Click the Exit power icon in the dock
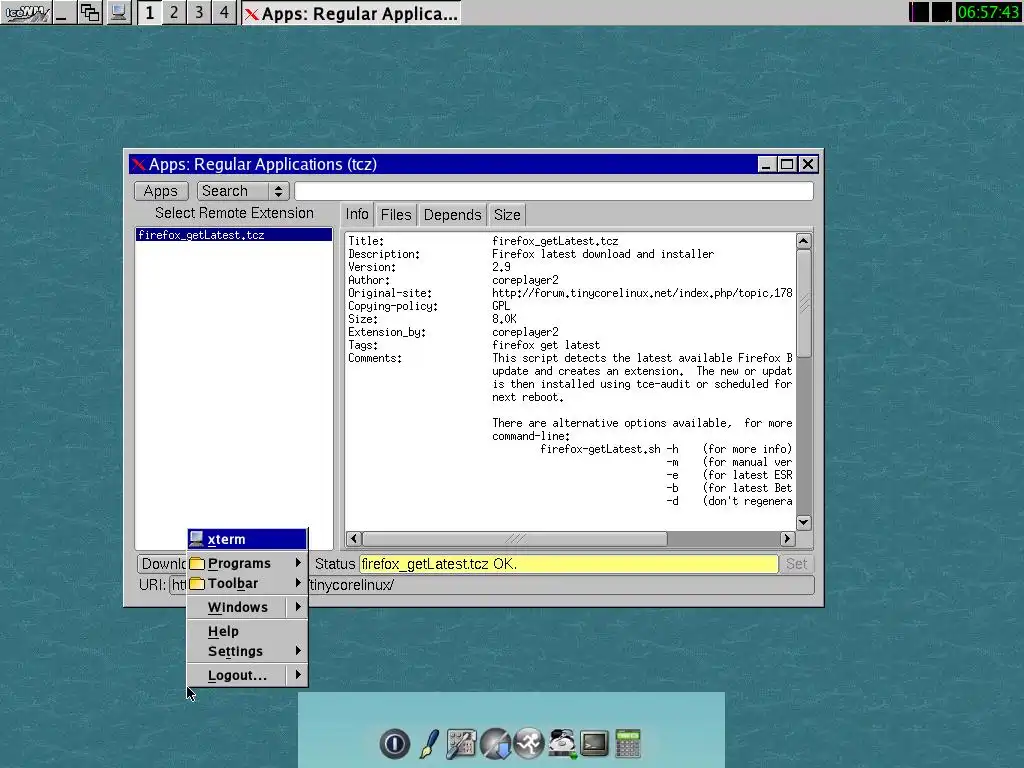 tap(394, 743)
